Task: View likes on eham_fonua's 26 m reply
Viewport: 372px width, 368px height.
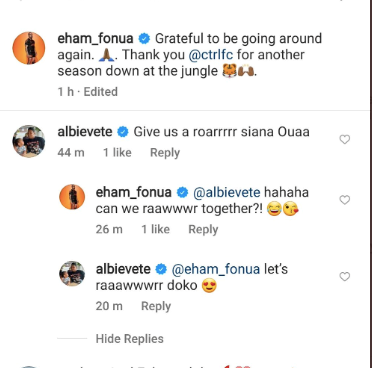Action: tap(156, 229)
